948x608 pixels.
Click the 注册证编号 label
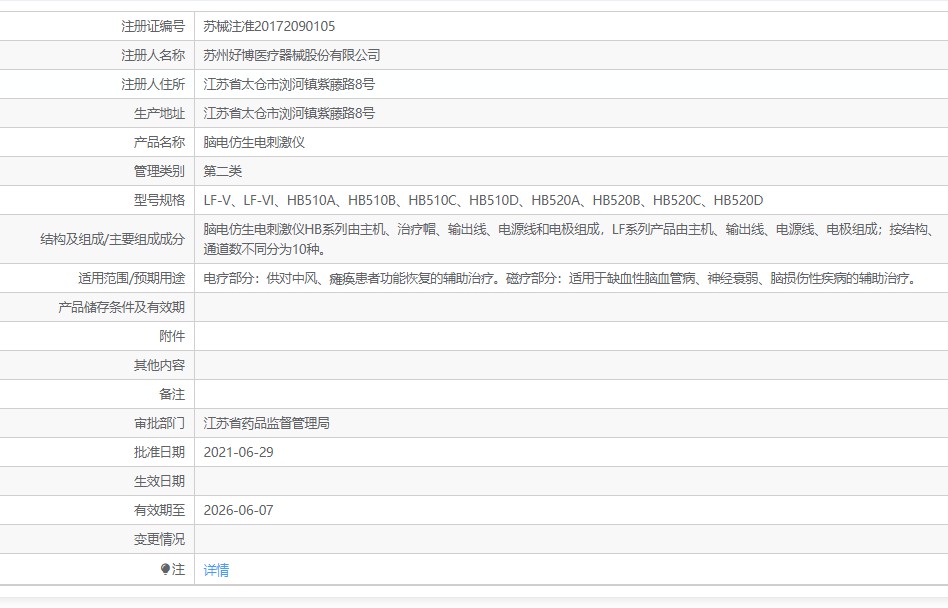tap(153, 26)
